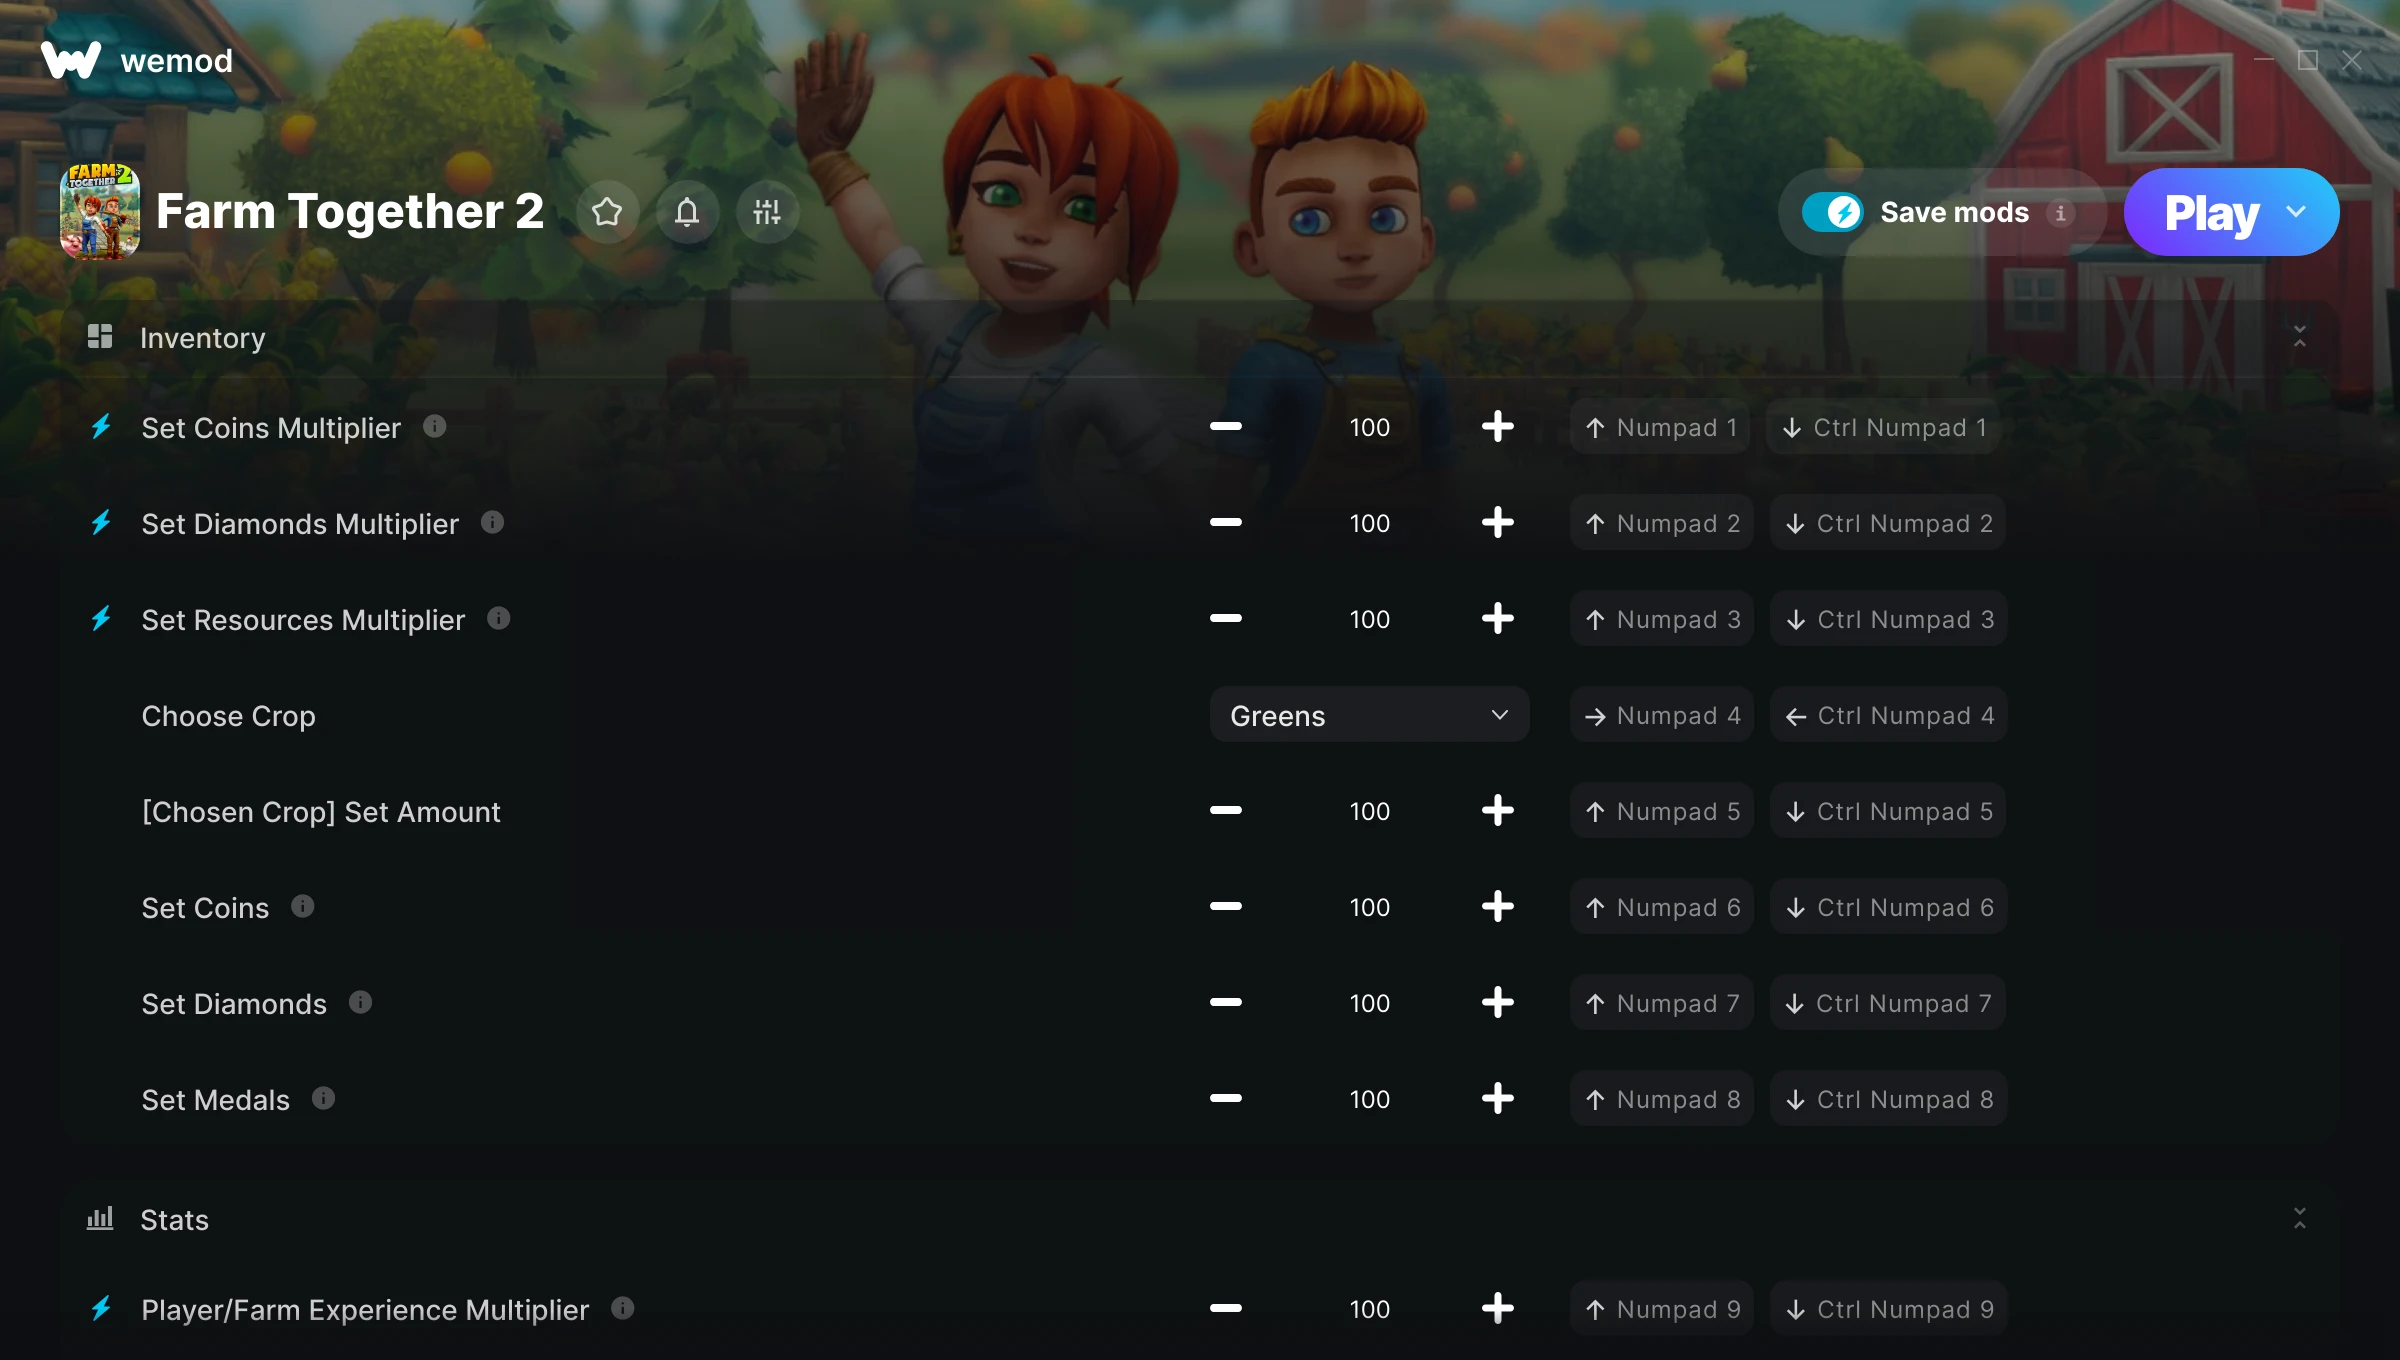The width and height of the screenshot is (2400, 1360).
Task: Open the mod settings sliders icon
Action: pos(767,212)
